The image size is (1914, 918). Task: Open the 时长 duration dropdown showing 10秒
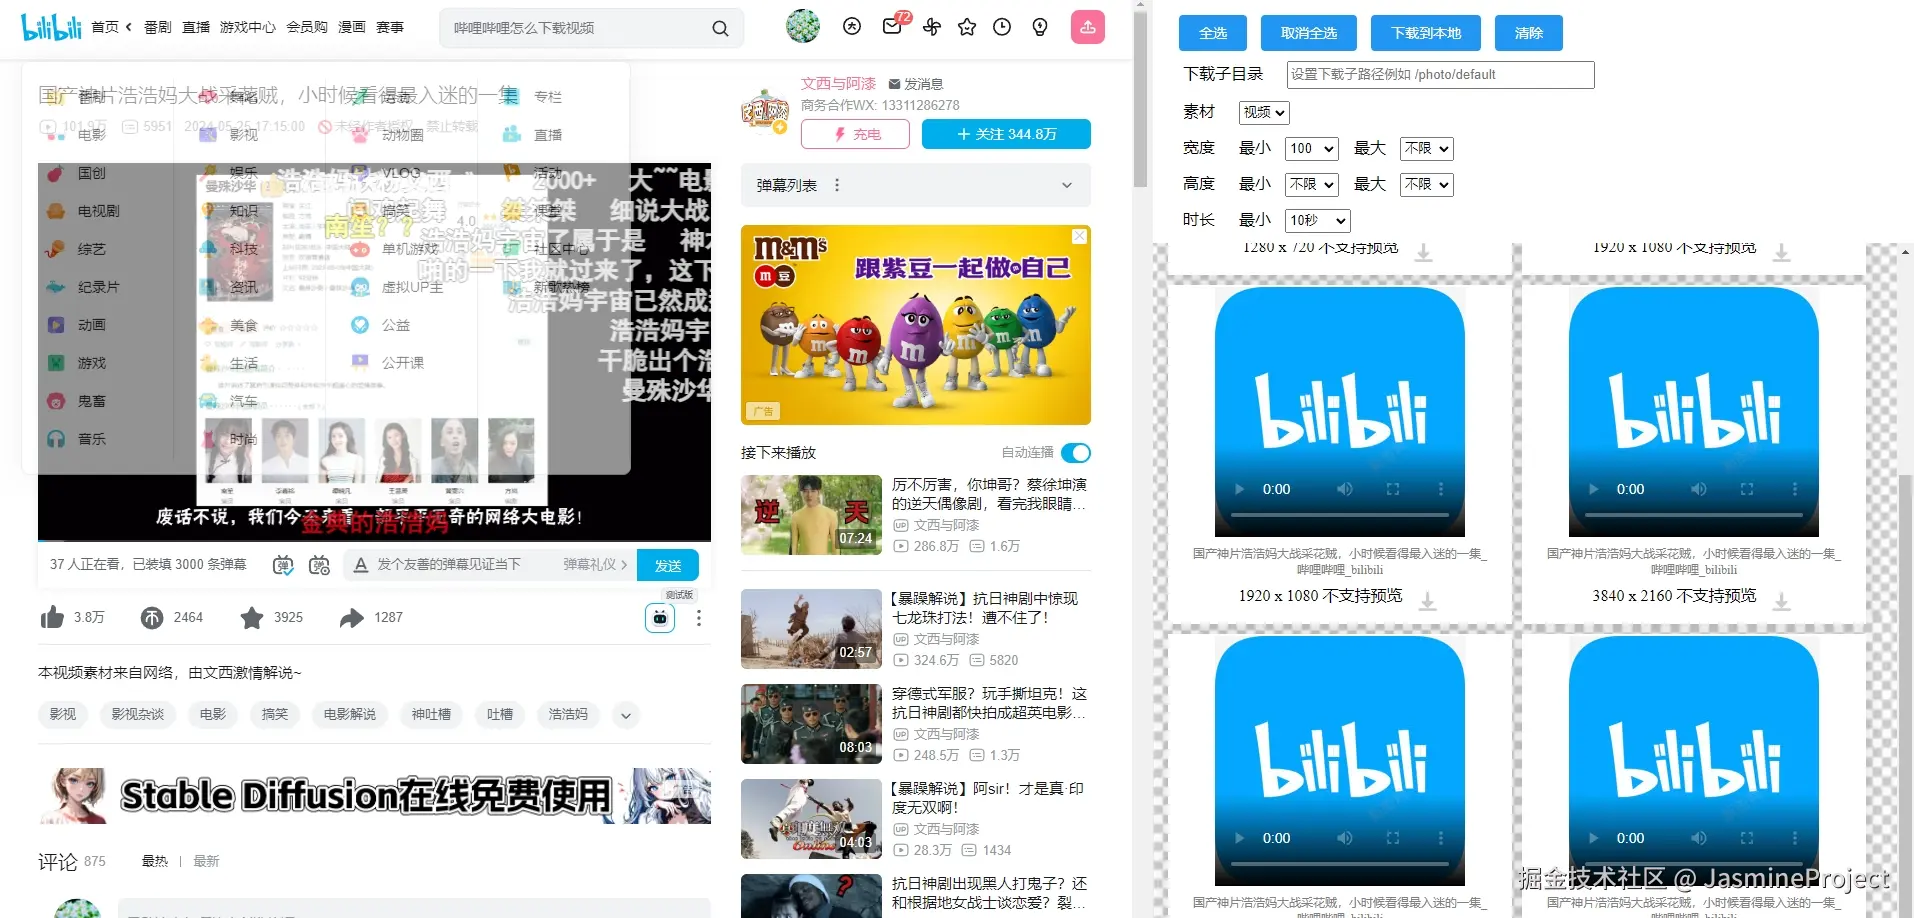pyautogui.click(x=1316, y=220)
